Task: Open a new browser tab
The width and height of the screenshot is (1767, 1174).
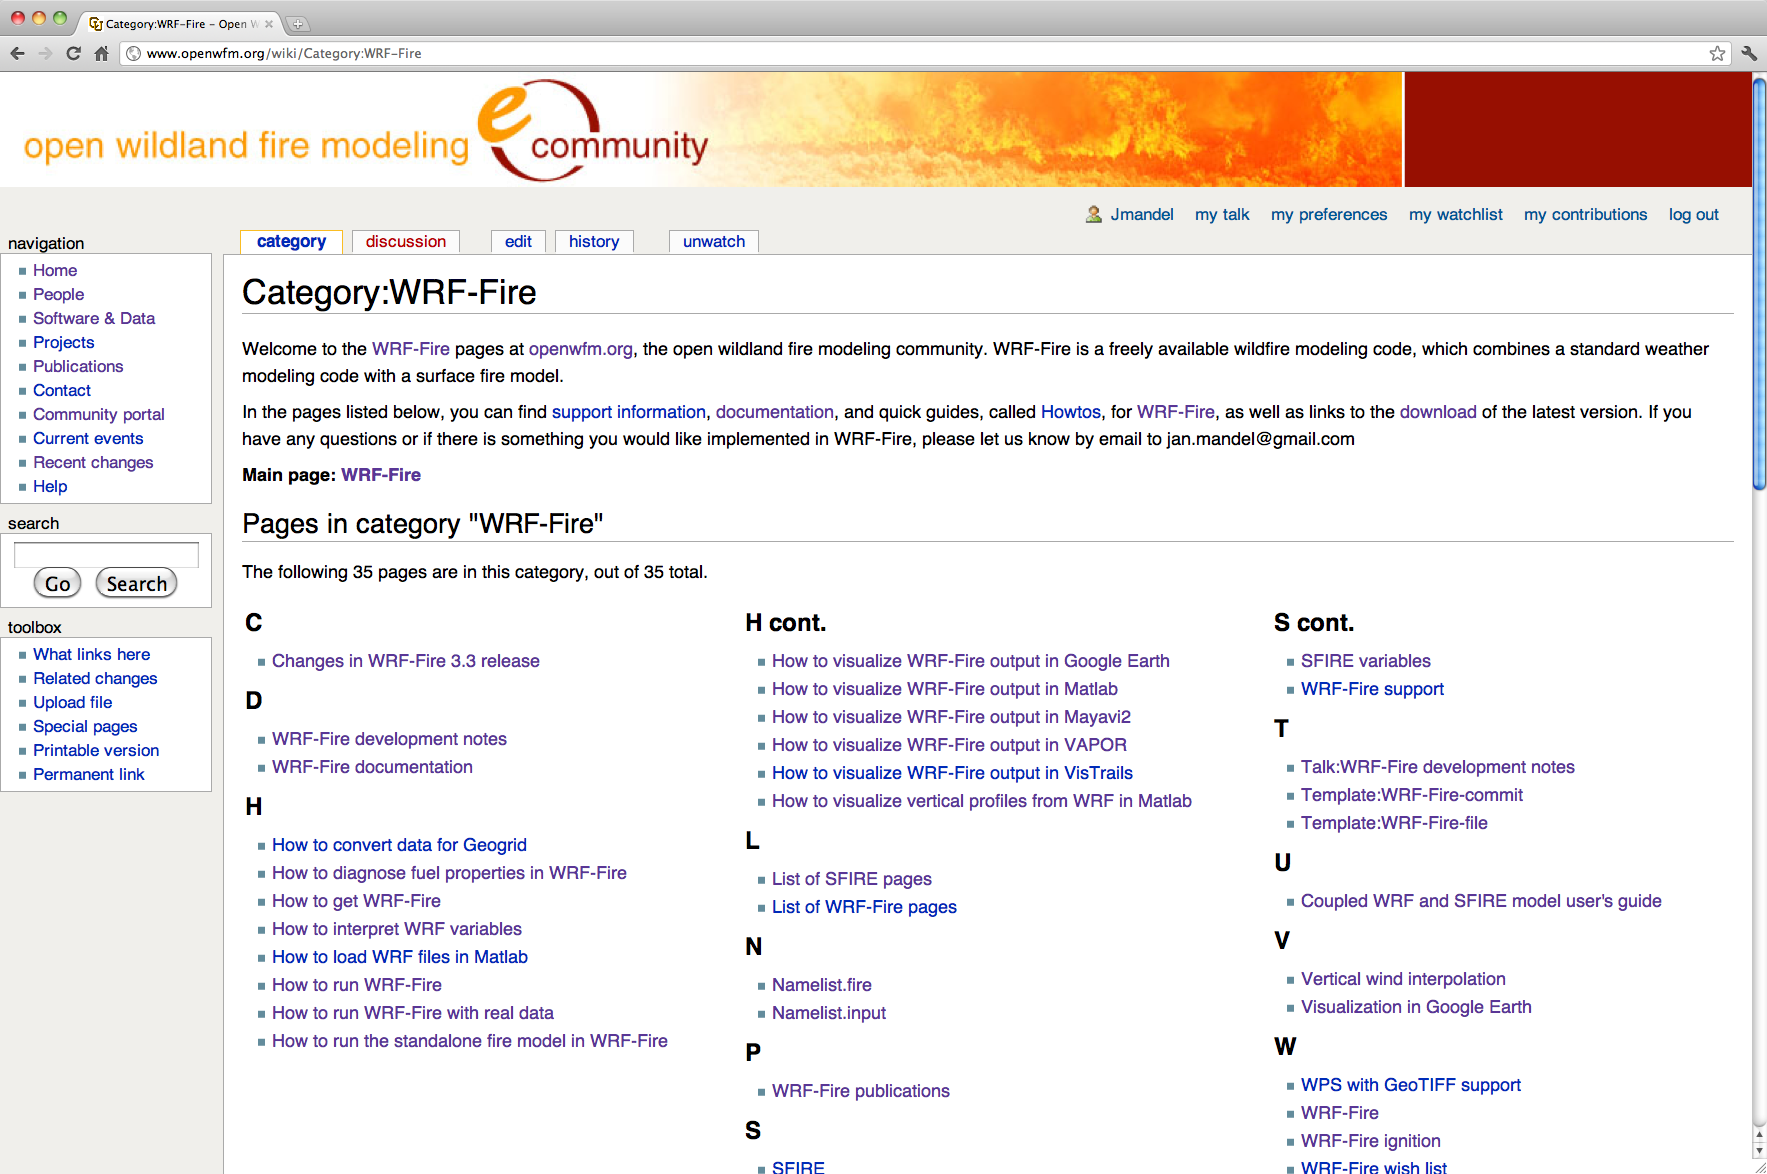Action: click(x=298, y=24)
